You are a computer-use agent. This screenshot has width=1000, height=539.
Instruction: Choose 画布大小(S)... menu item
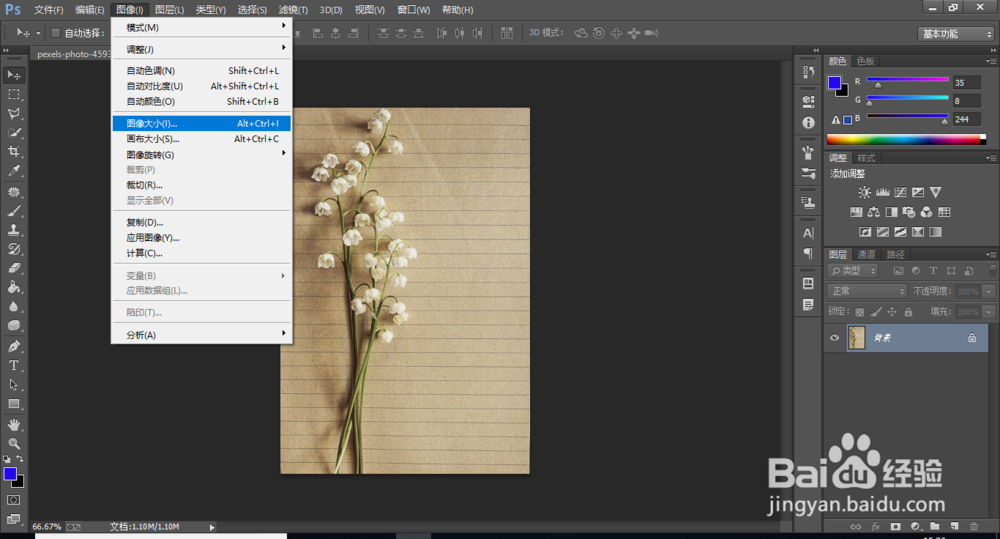202,139
